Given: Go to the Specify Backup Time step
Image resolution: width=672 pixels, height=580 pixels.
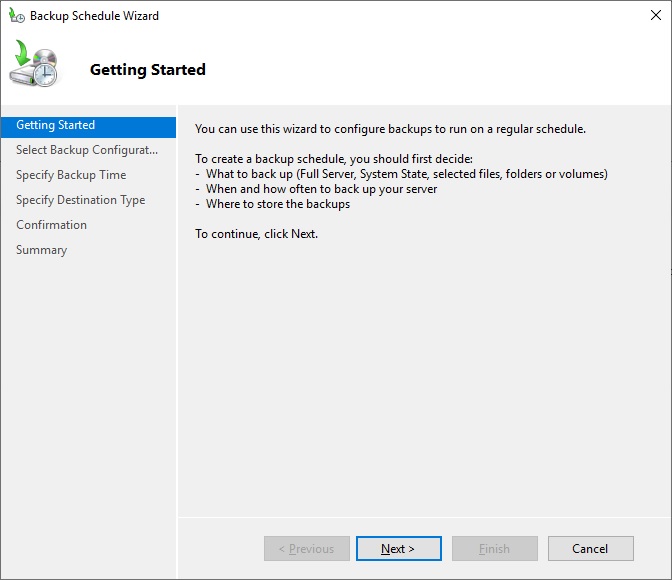Looking at the screenshot, I should (x=71, y=175).
